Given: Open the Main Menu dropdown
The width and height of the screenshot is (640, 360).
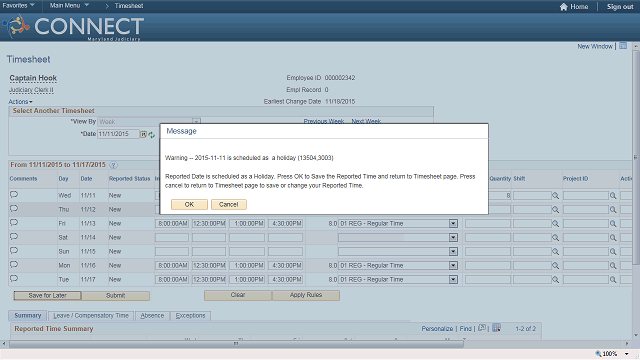Looking at the screenshot, I should 69,6.
